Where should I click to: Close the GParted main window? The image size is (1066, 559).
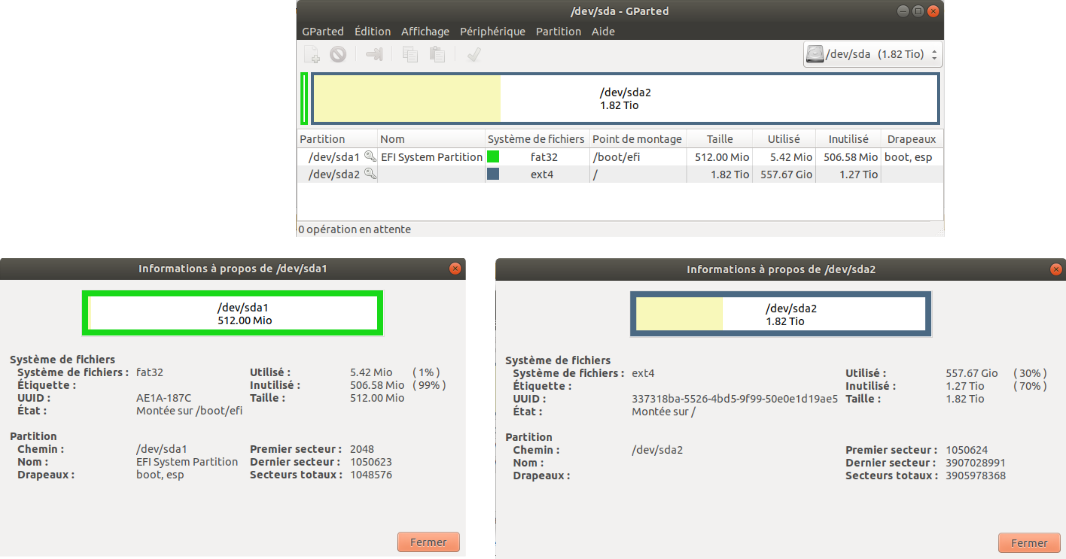[x=933, y=11]
